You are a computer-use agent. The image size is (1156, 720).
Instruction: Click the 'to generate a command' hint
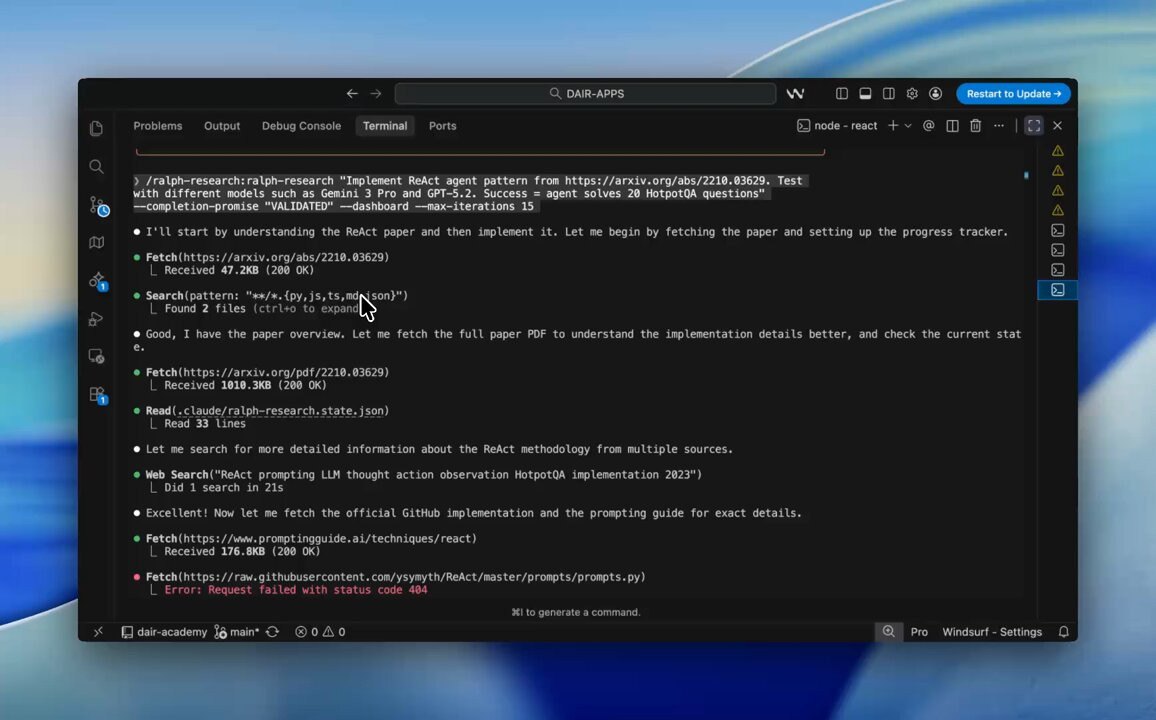click(x=576, y=612)
